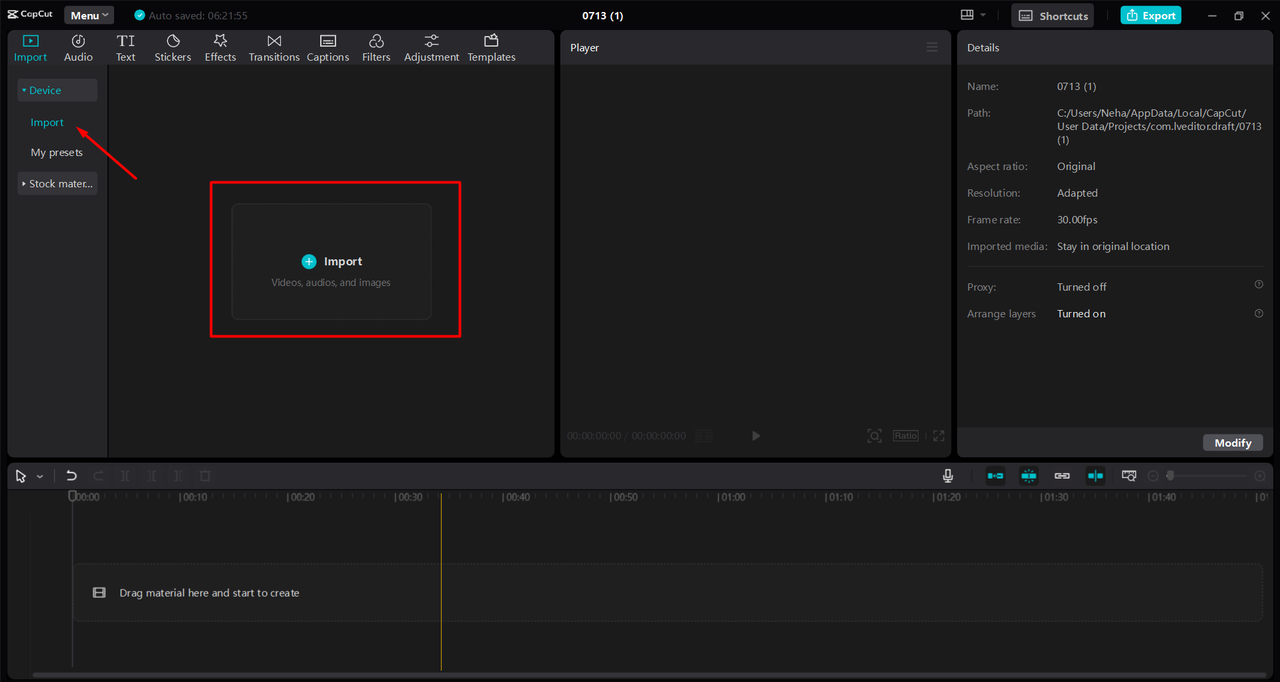This screenshot has height=682, width=1280.
Task: Click 'Stay in original location' value
Action: [x=1113, y=246]
